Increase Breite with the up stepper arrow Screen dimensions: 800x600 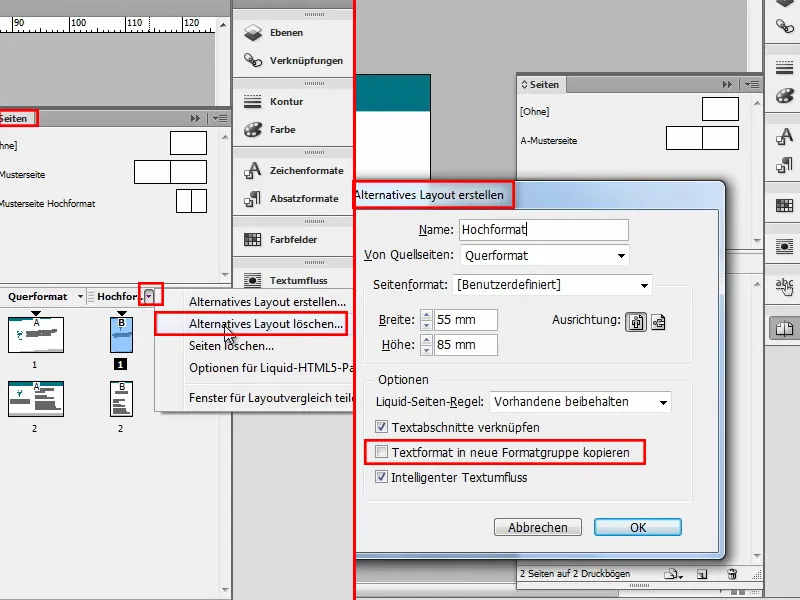pyautogui.click(x=427, y=315)
